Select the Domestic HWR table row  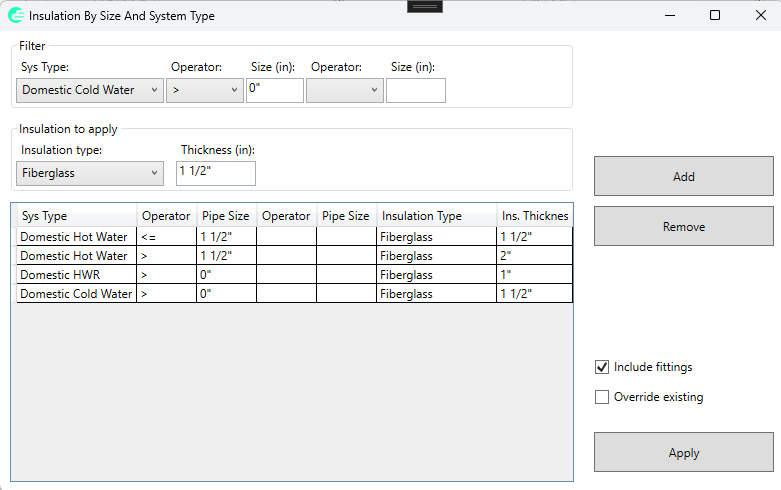click(76, 275)
